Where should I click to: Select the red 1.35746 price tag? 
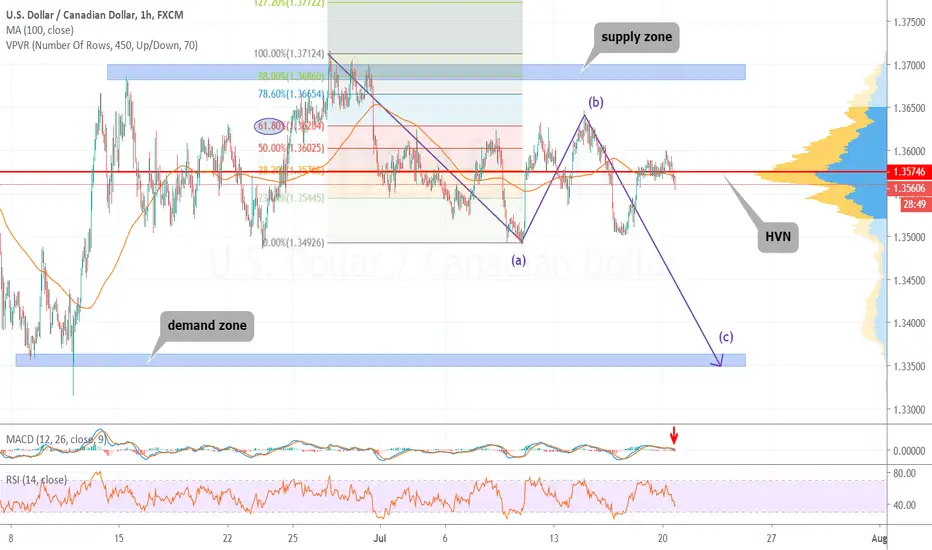909,171
